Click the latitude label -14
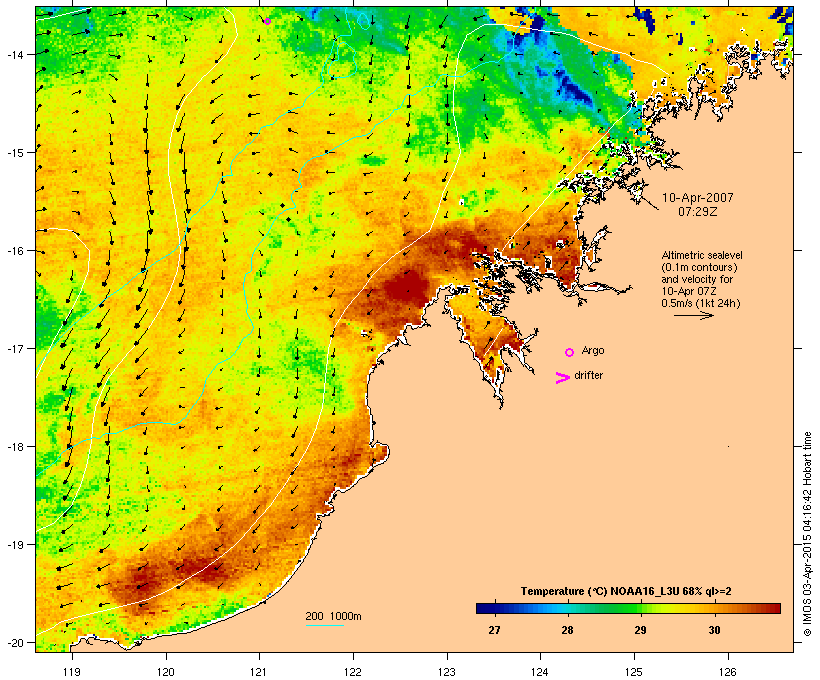Viewport: 820px width, 680px height. coord(14,54)
